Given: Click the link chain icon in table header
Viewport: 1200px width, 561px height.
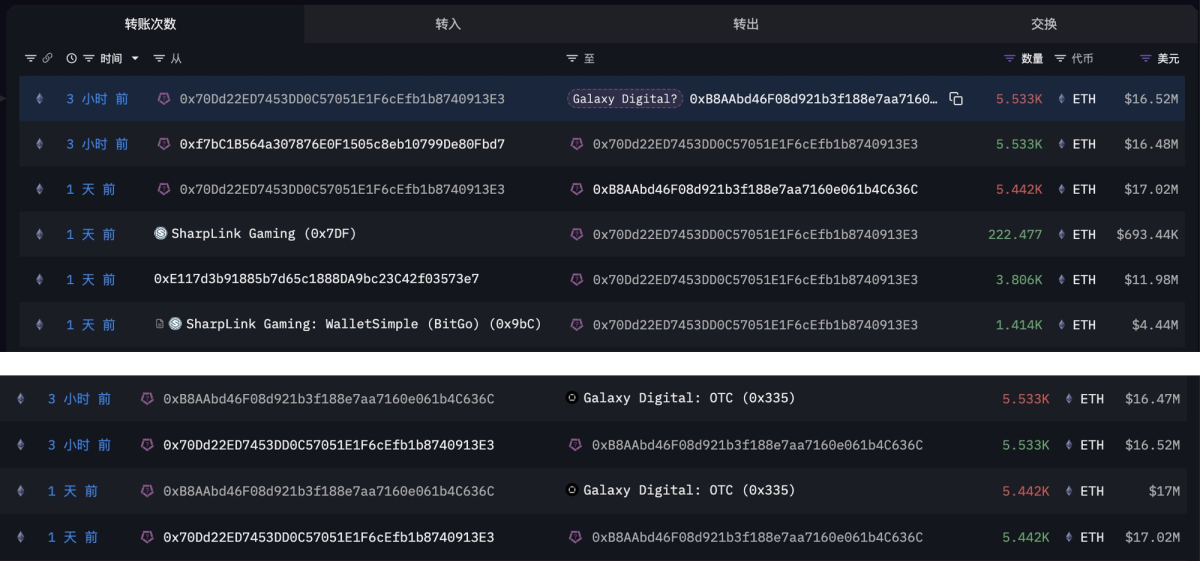Looking at the screenshot, I should pos(47,59).
